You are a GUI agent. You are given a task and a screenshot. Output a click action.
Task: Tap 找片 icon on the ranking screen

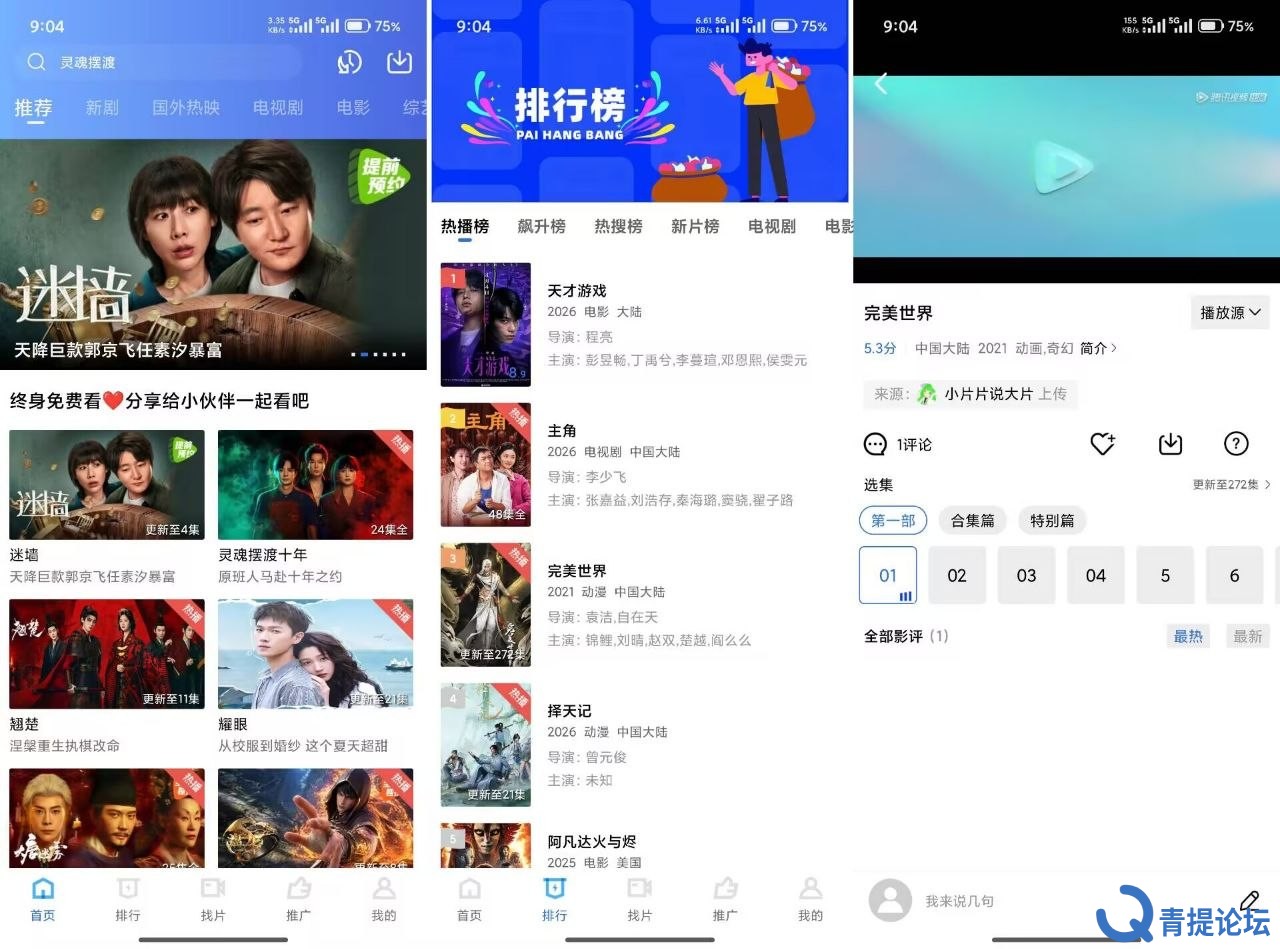(640, 889)
